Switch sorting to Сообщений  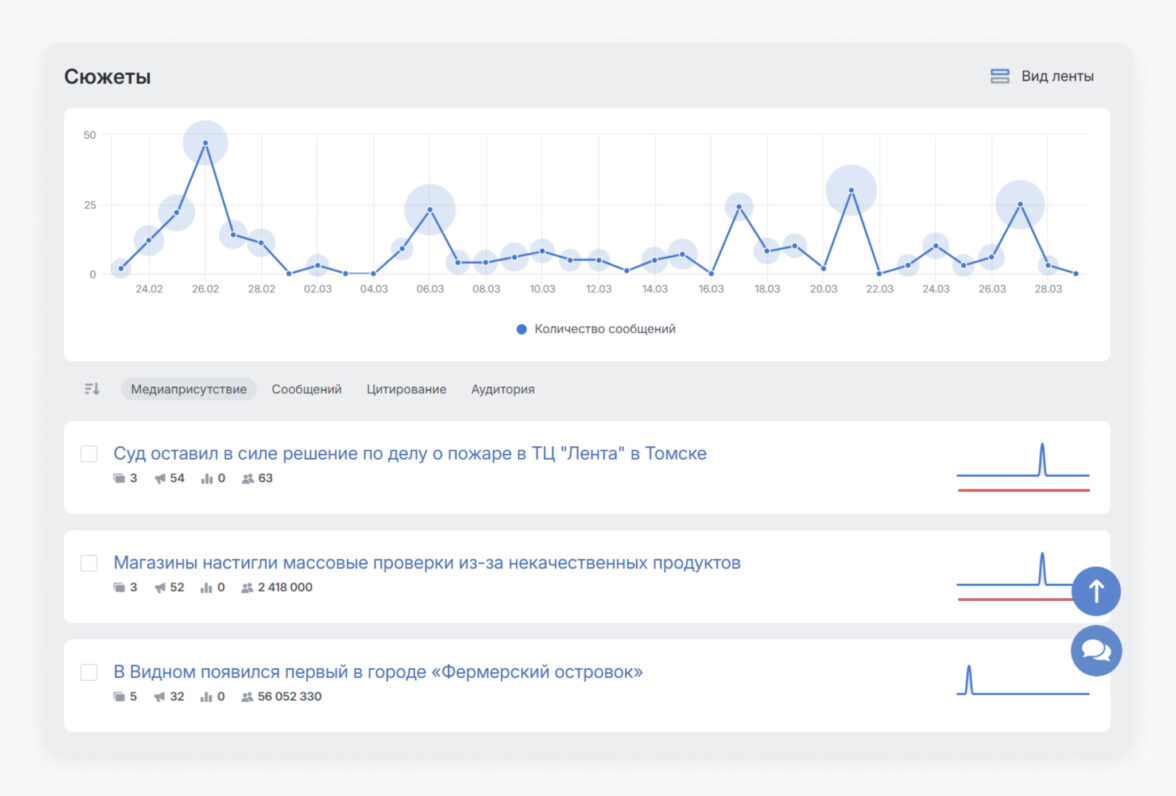tap(307, 389)
